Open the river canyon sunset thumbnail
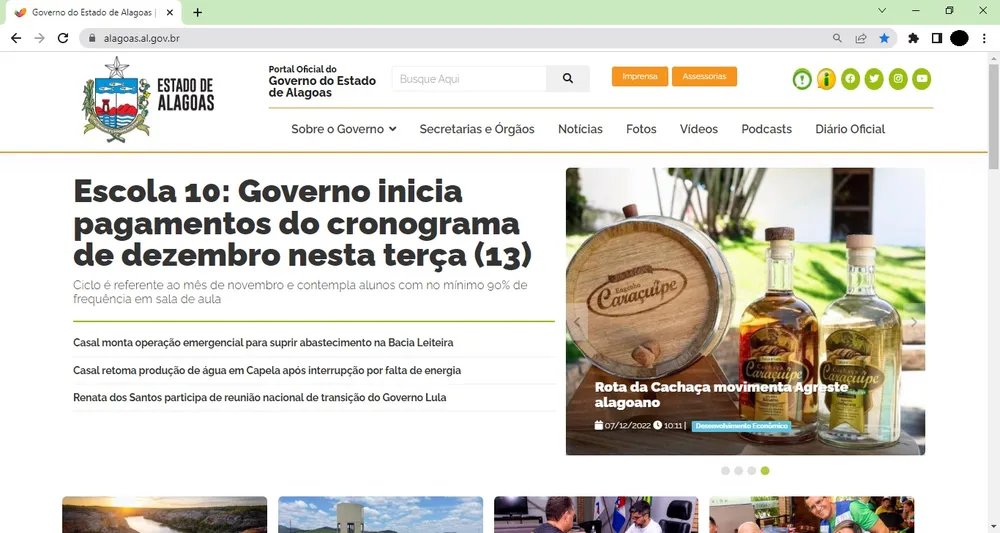Image resolution: width=1000 pixels, height=533 pixels. [165, 515]
